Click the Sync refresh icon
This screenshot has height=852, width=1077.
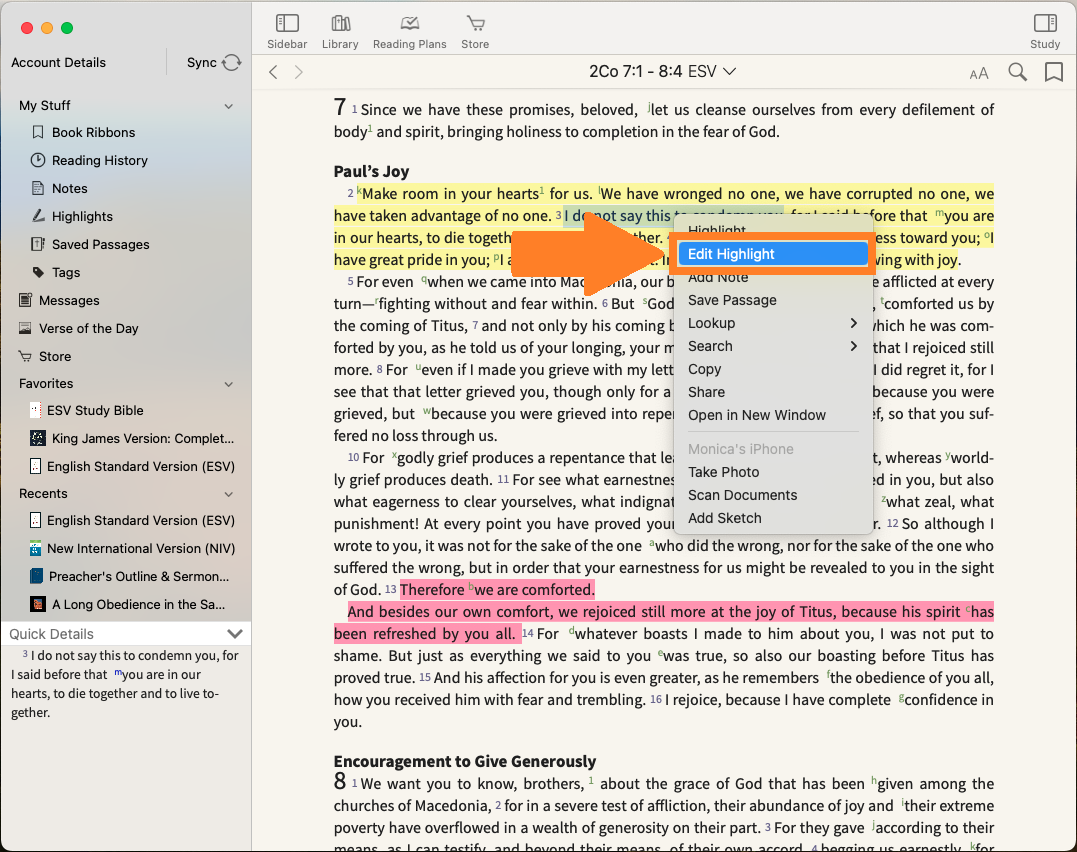(x=232, y=62)
